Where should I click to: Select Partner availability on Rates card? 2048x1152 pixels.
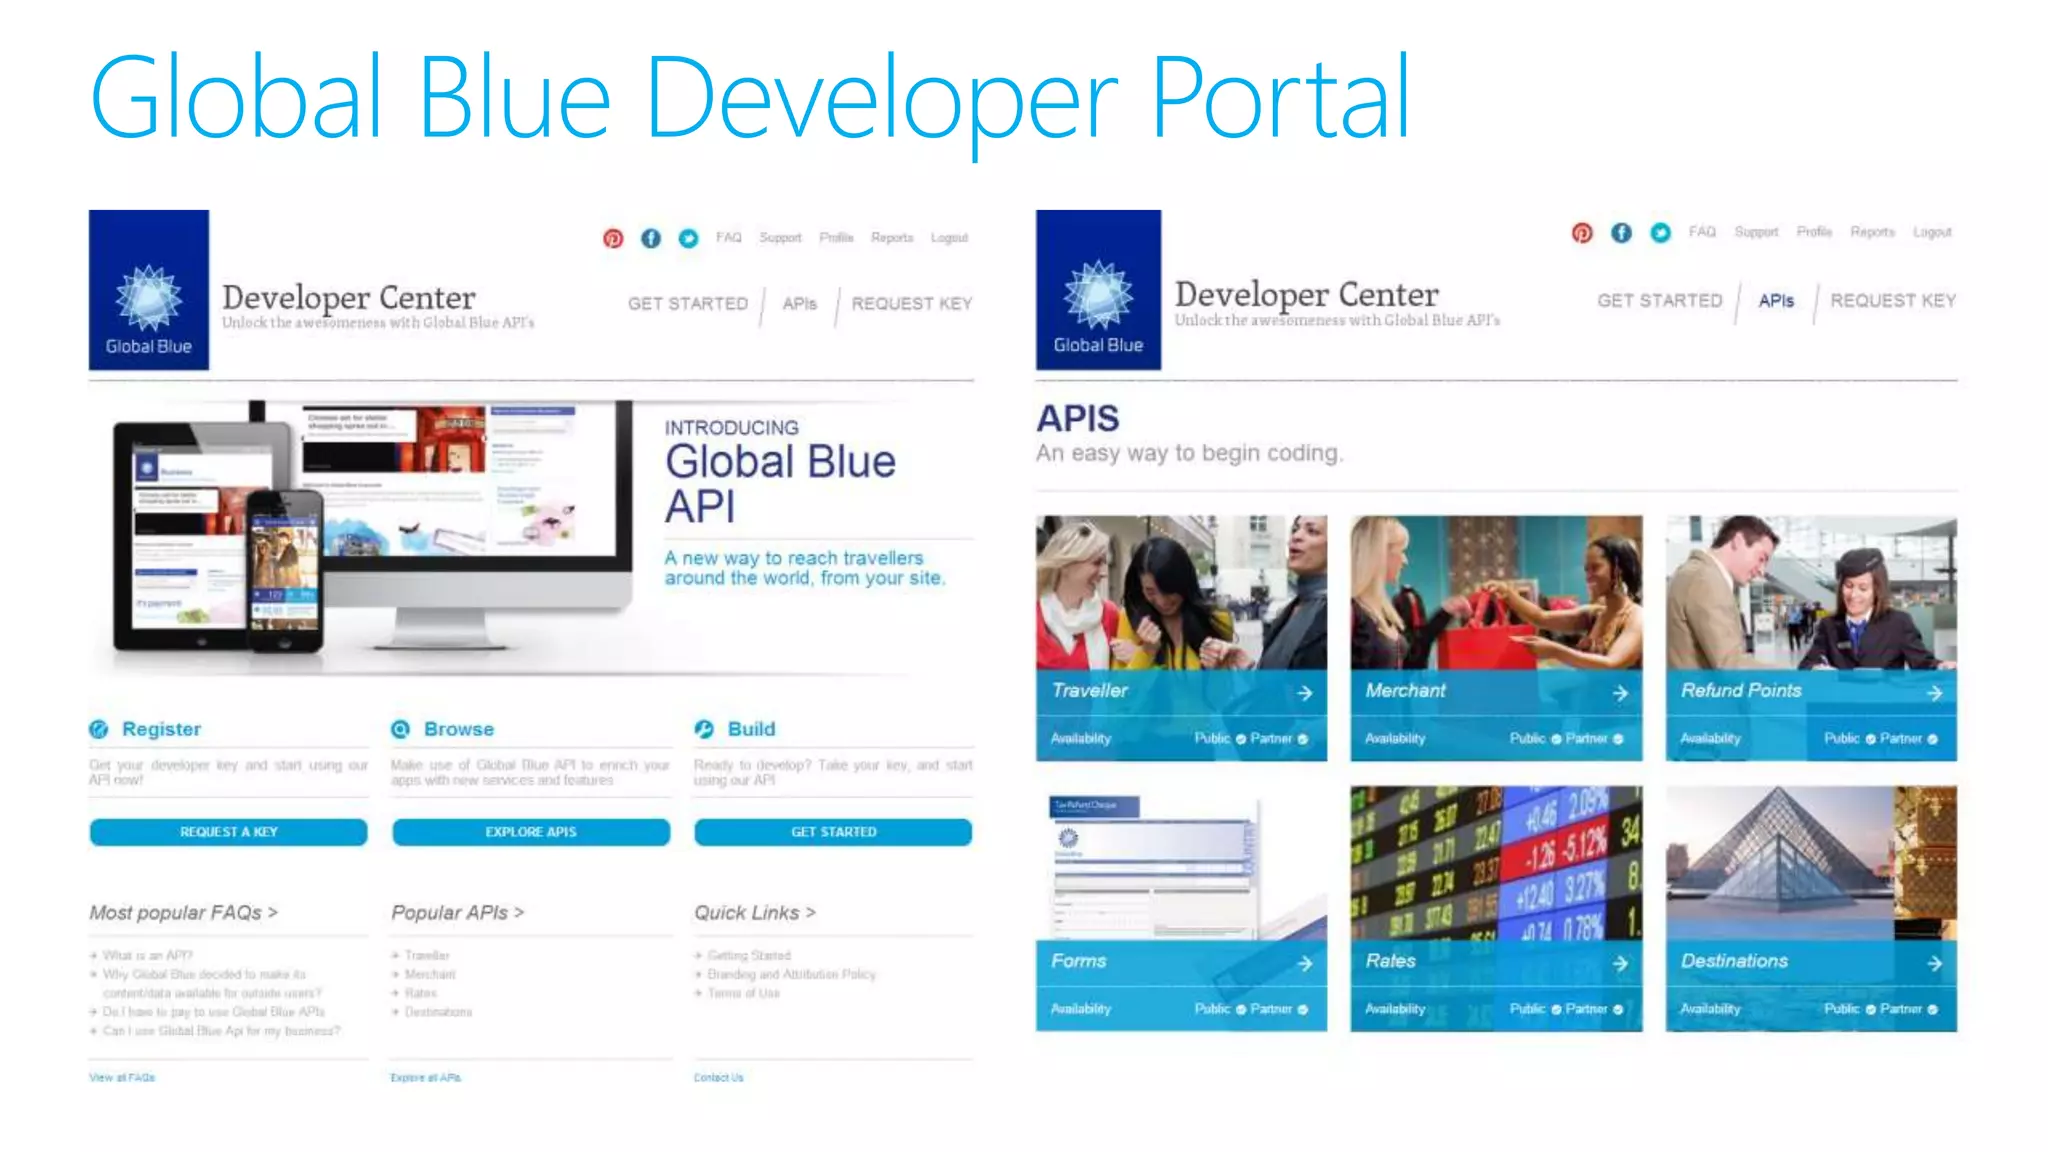coord(1618,1010)
